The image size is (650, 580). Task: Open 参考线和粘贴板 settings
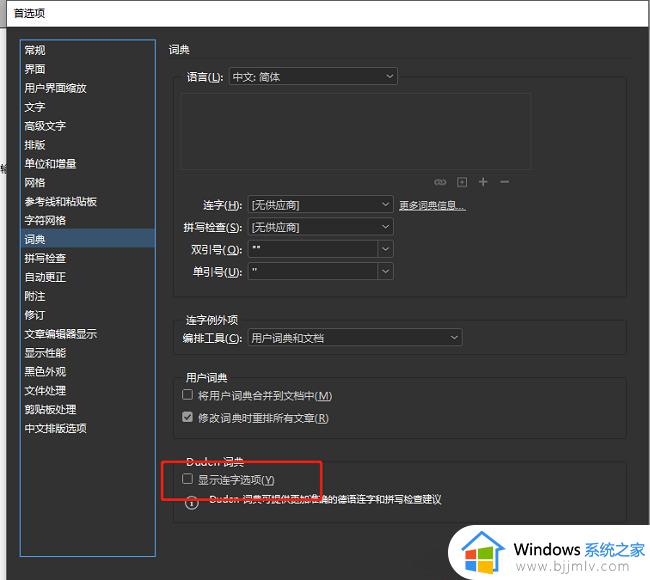click(x=87, y=201)
